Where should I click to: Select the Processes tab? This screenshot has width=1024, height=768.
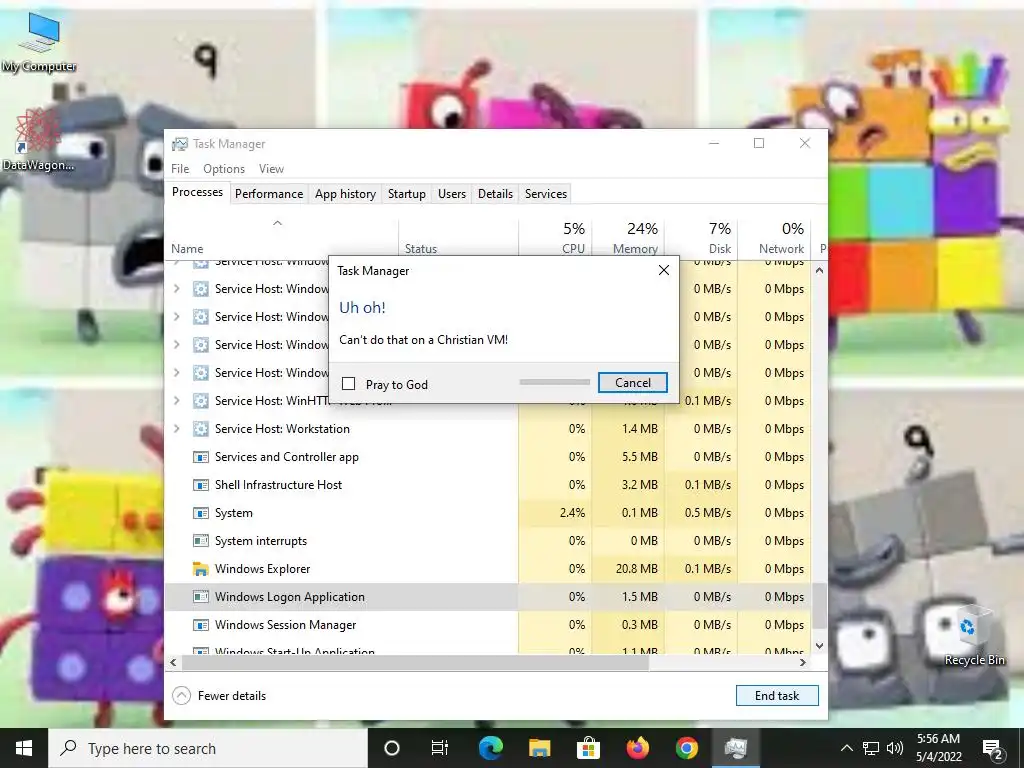tap(197, 192)
